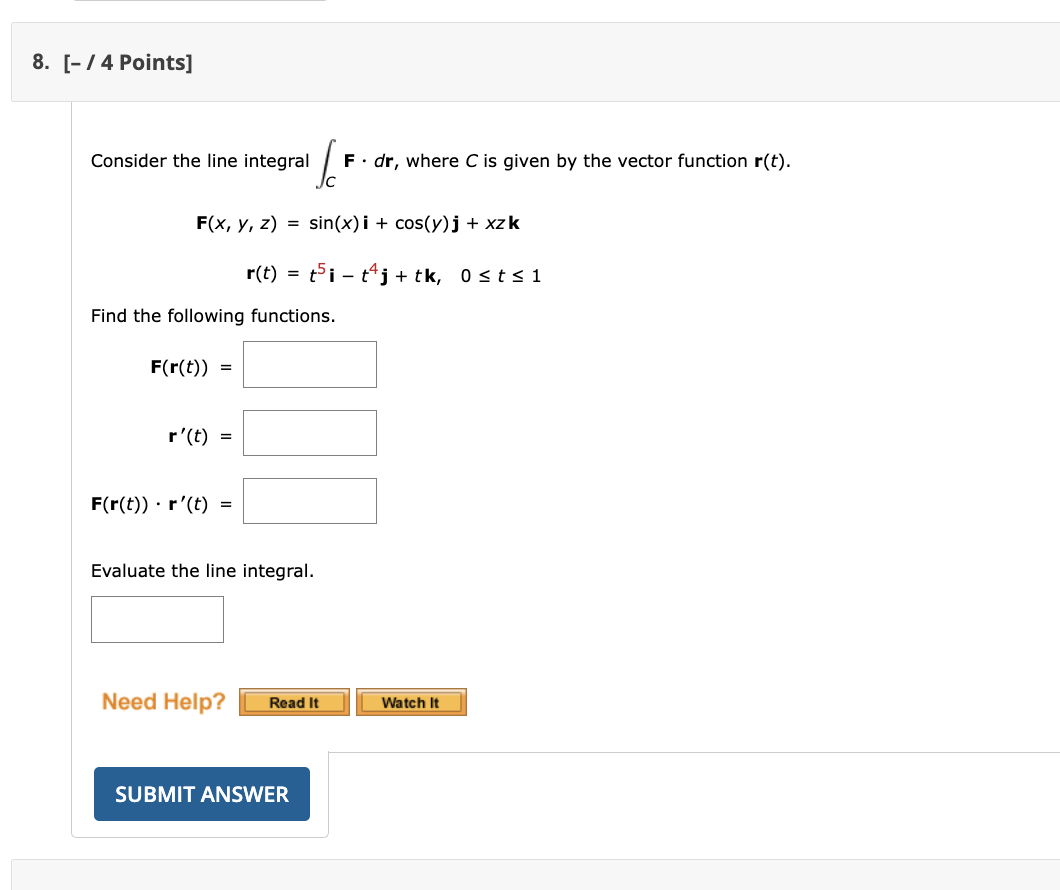Screen dimensions: 1060x890
Task: Select the r'(t) answer field
Action: [309, 432]
